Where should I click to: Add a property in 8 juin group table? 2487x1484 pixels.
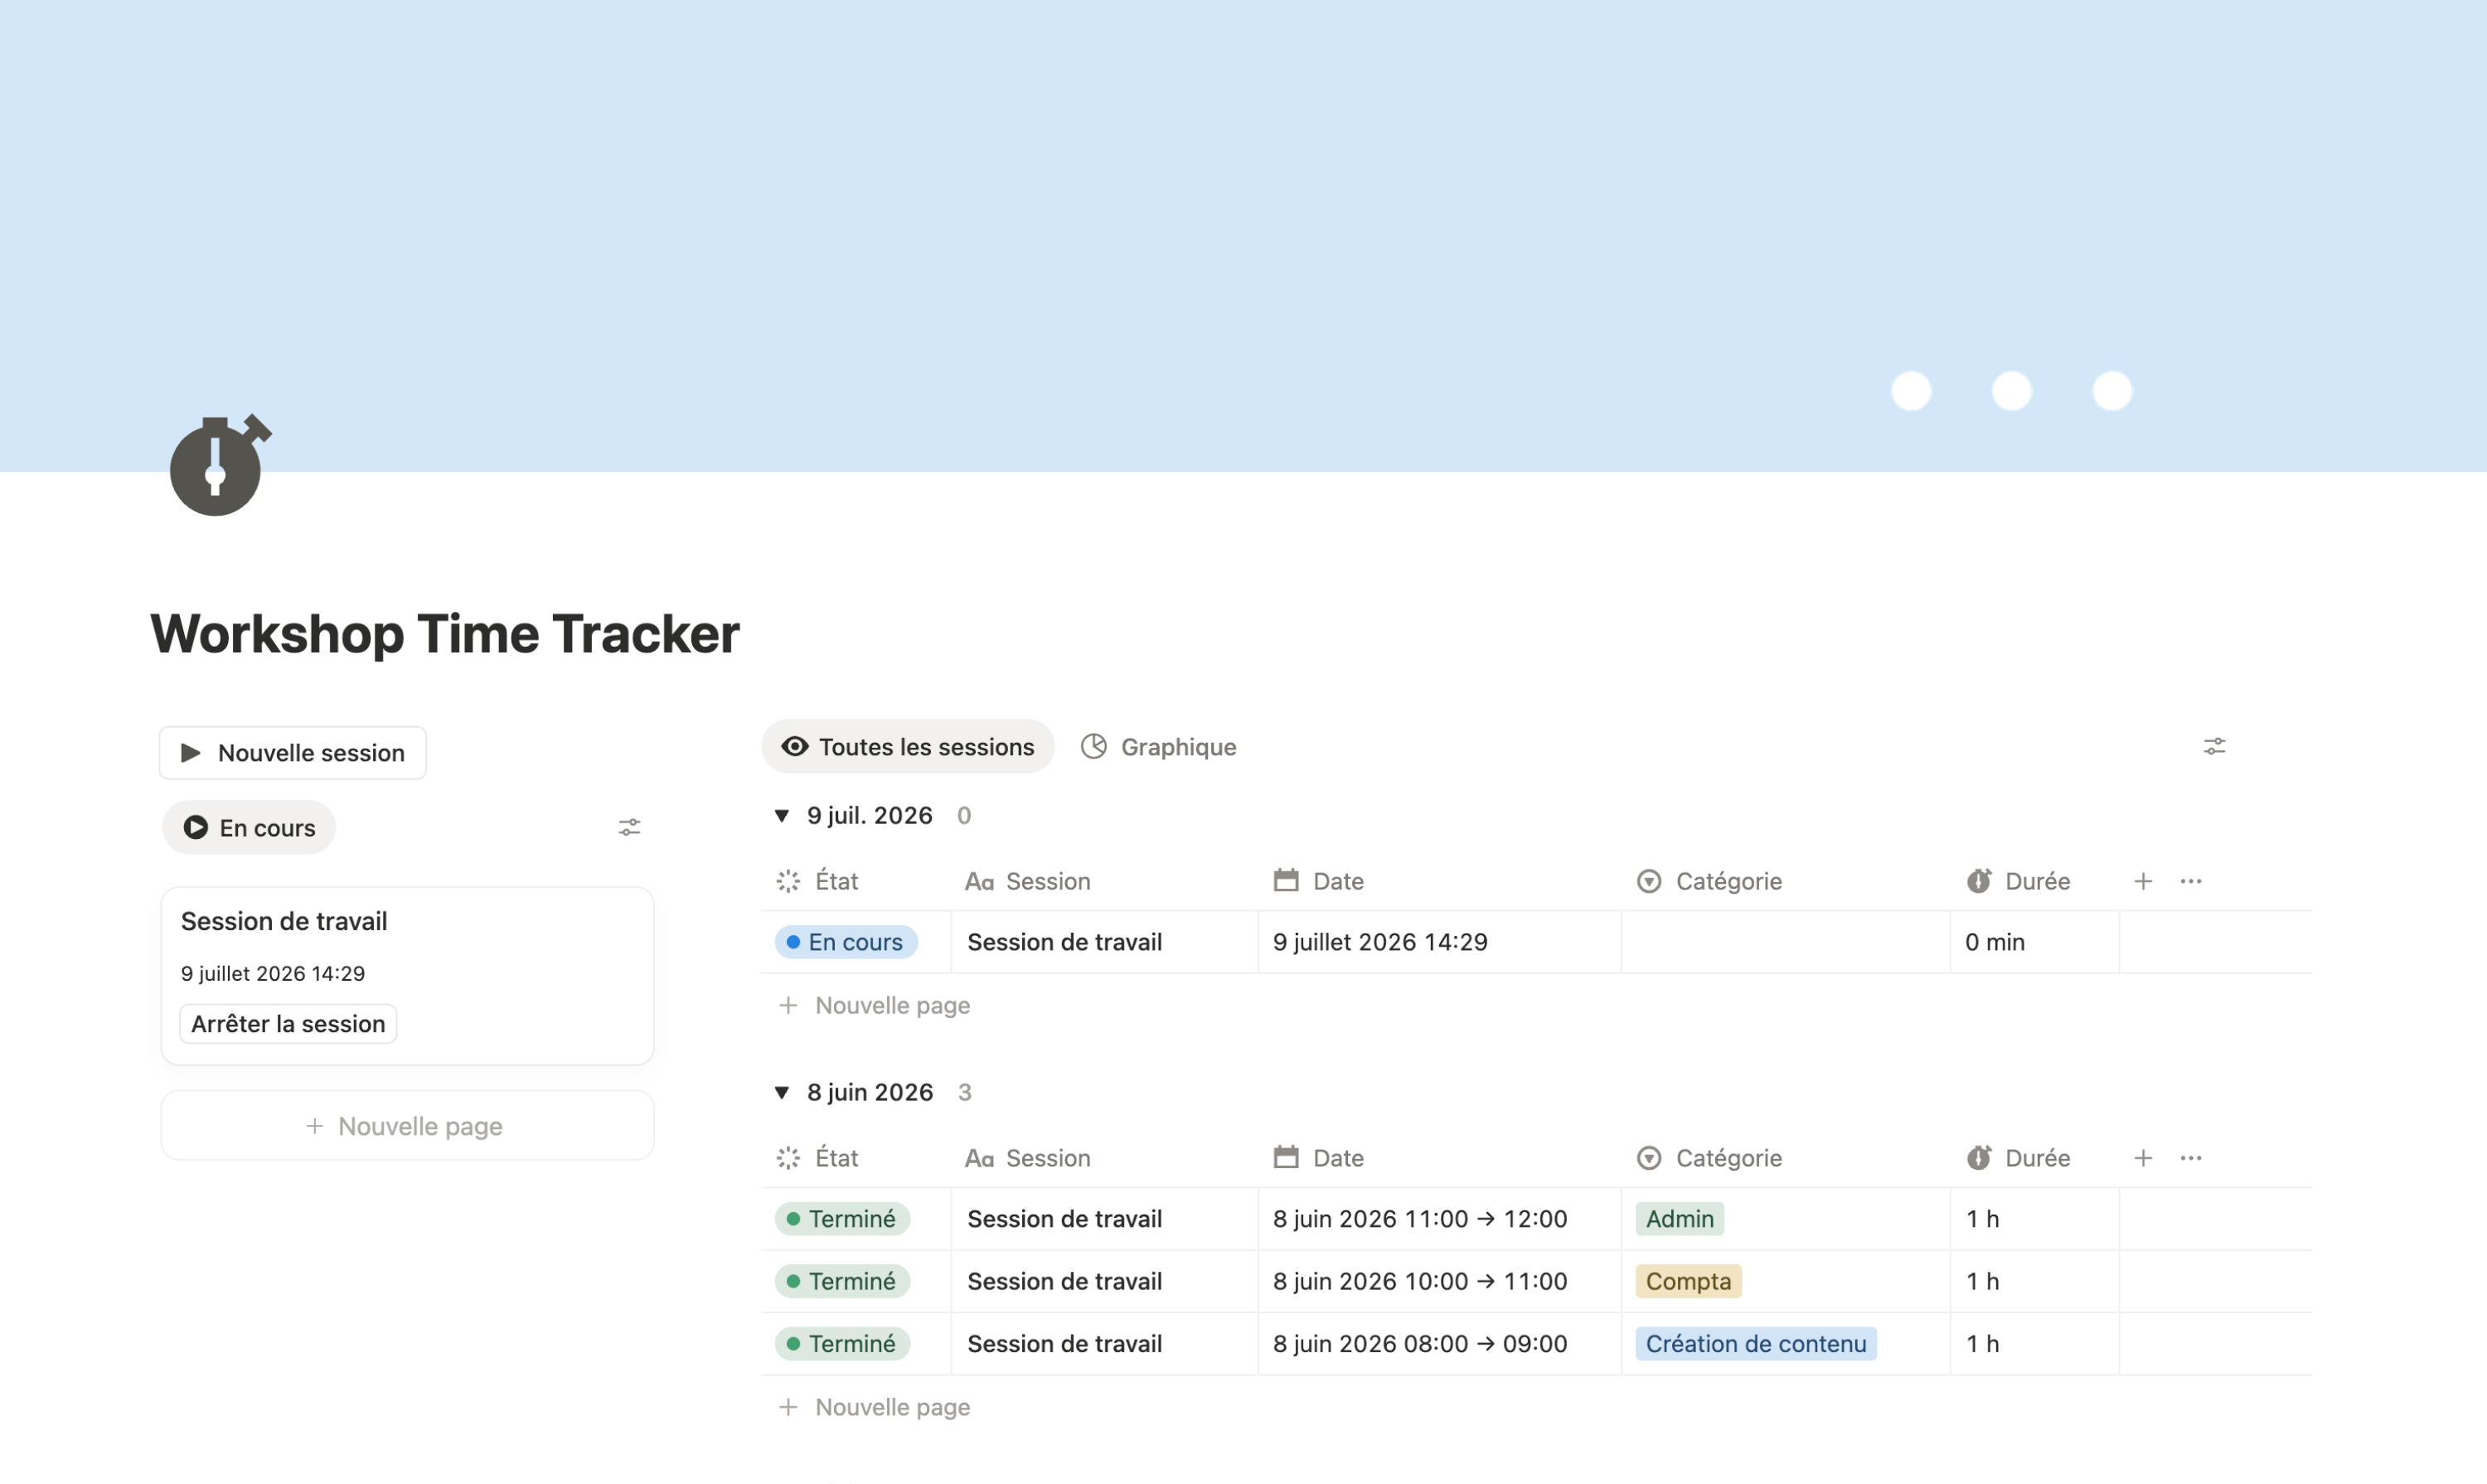[2143, 1158]
